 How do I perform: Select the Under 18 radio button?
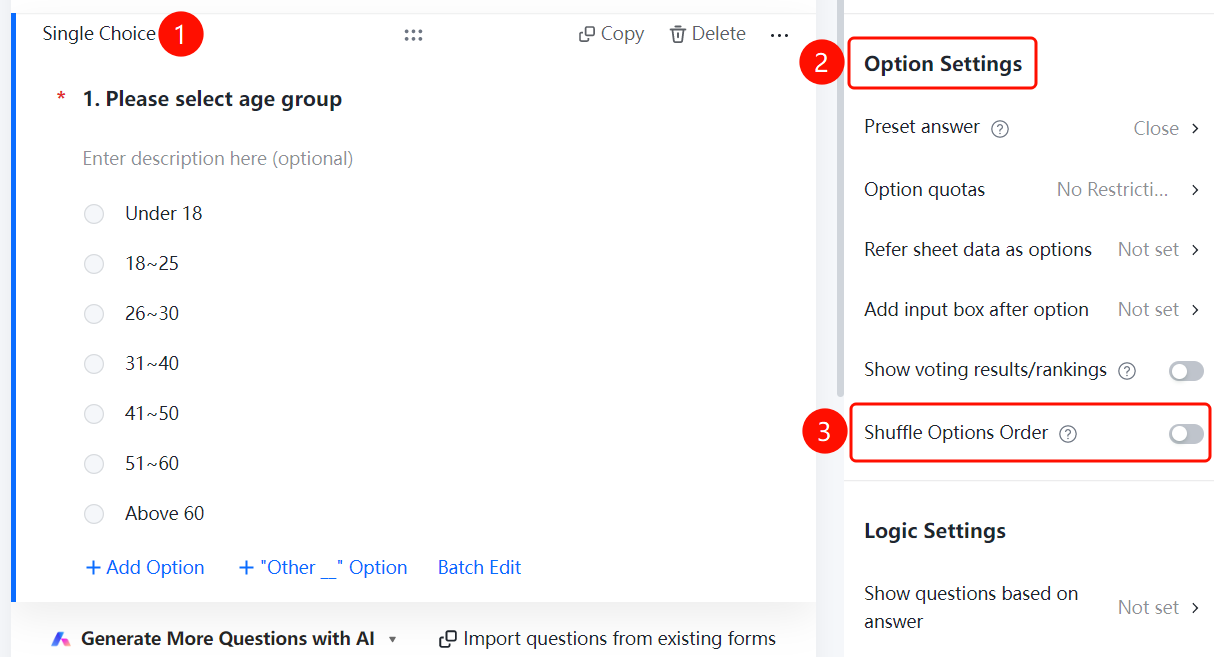pyautogui.click(x=94, y=214)
